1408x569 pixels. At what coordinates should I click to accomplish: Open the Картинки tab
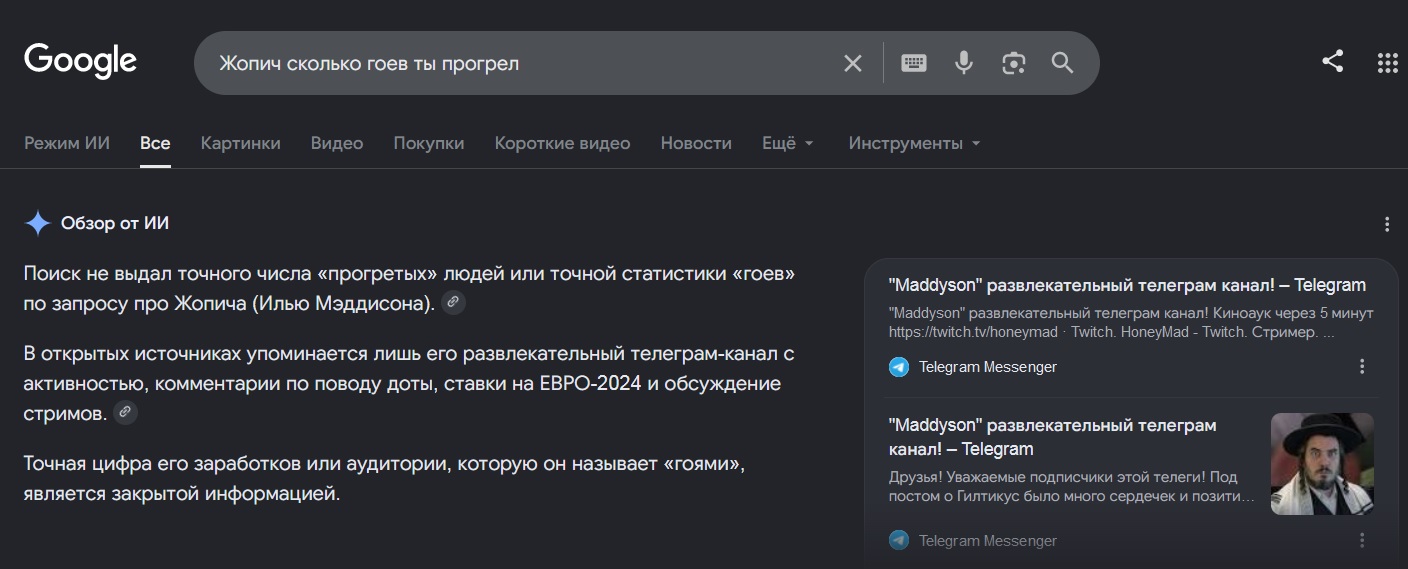[x=240, y=143]
